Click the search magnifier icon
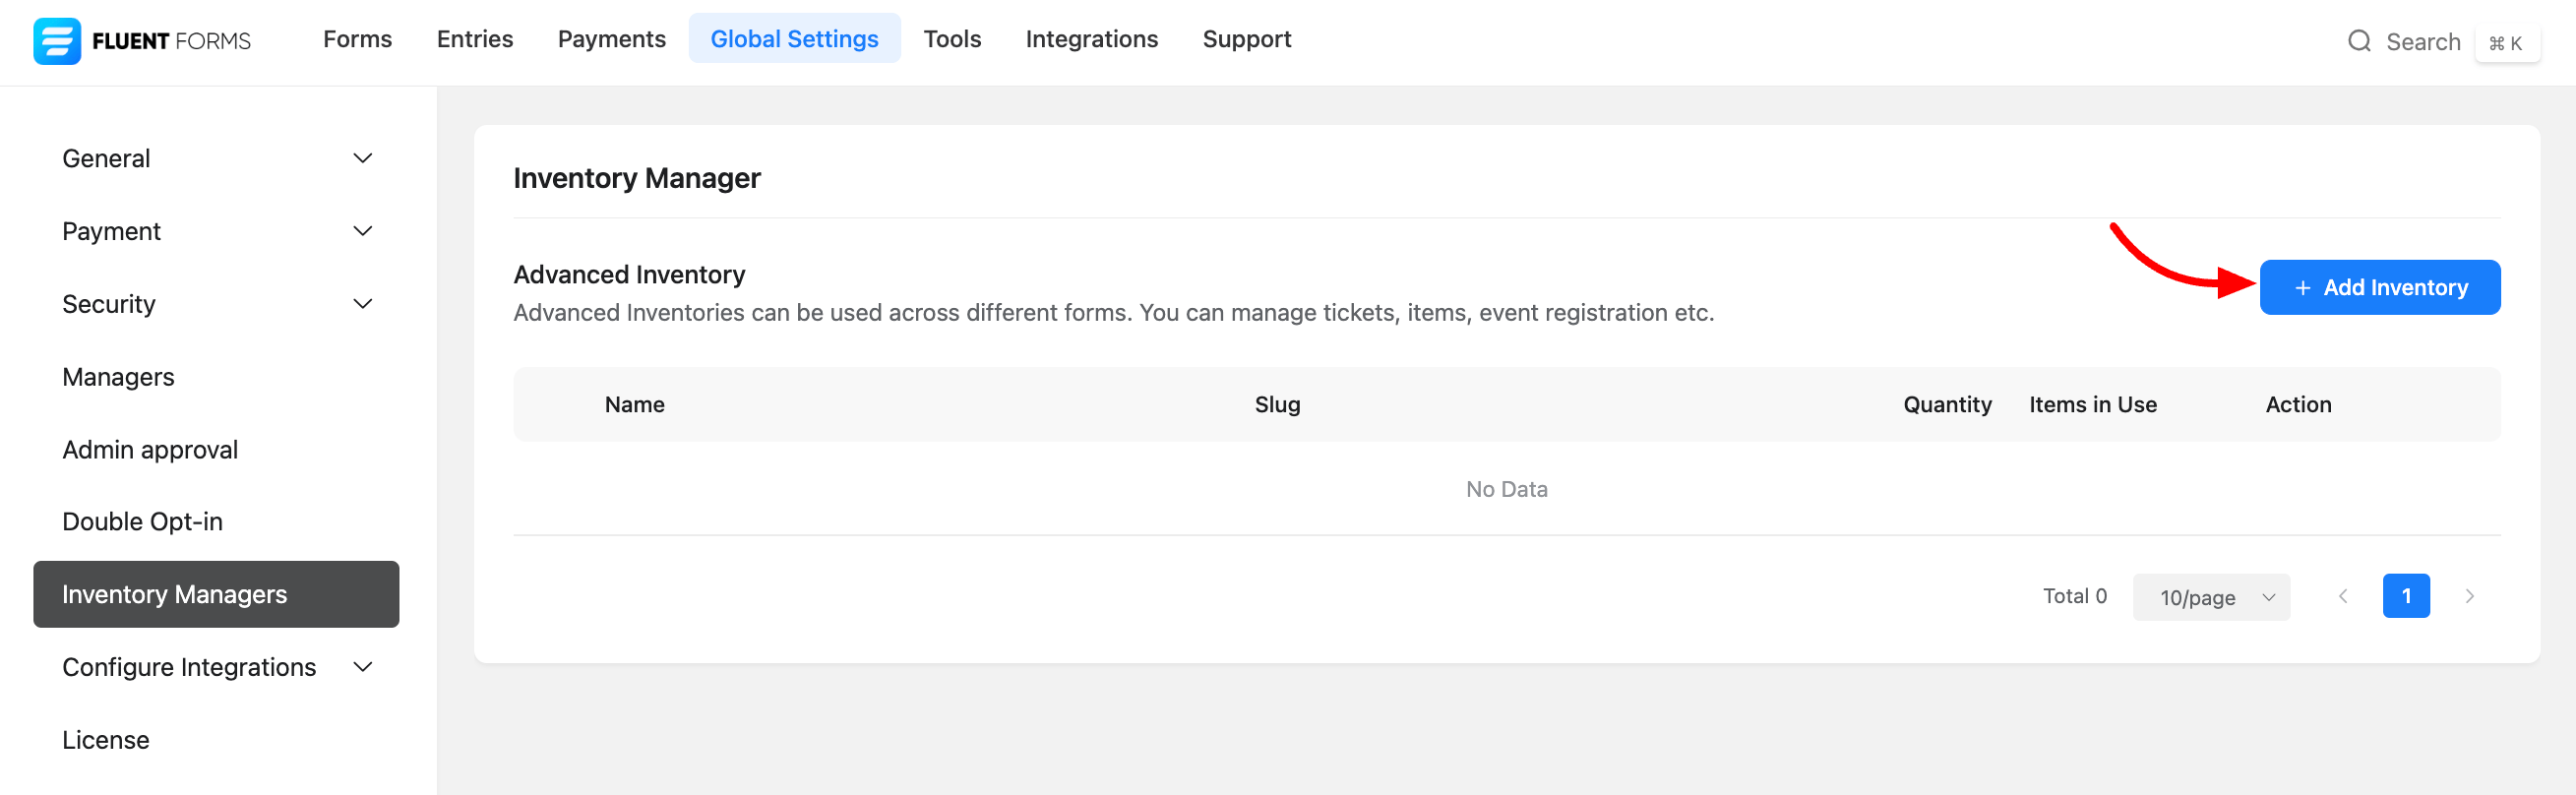 (x=2358, y=41)
